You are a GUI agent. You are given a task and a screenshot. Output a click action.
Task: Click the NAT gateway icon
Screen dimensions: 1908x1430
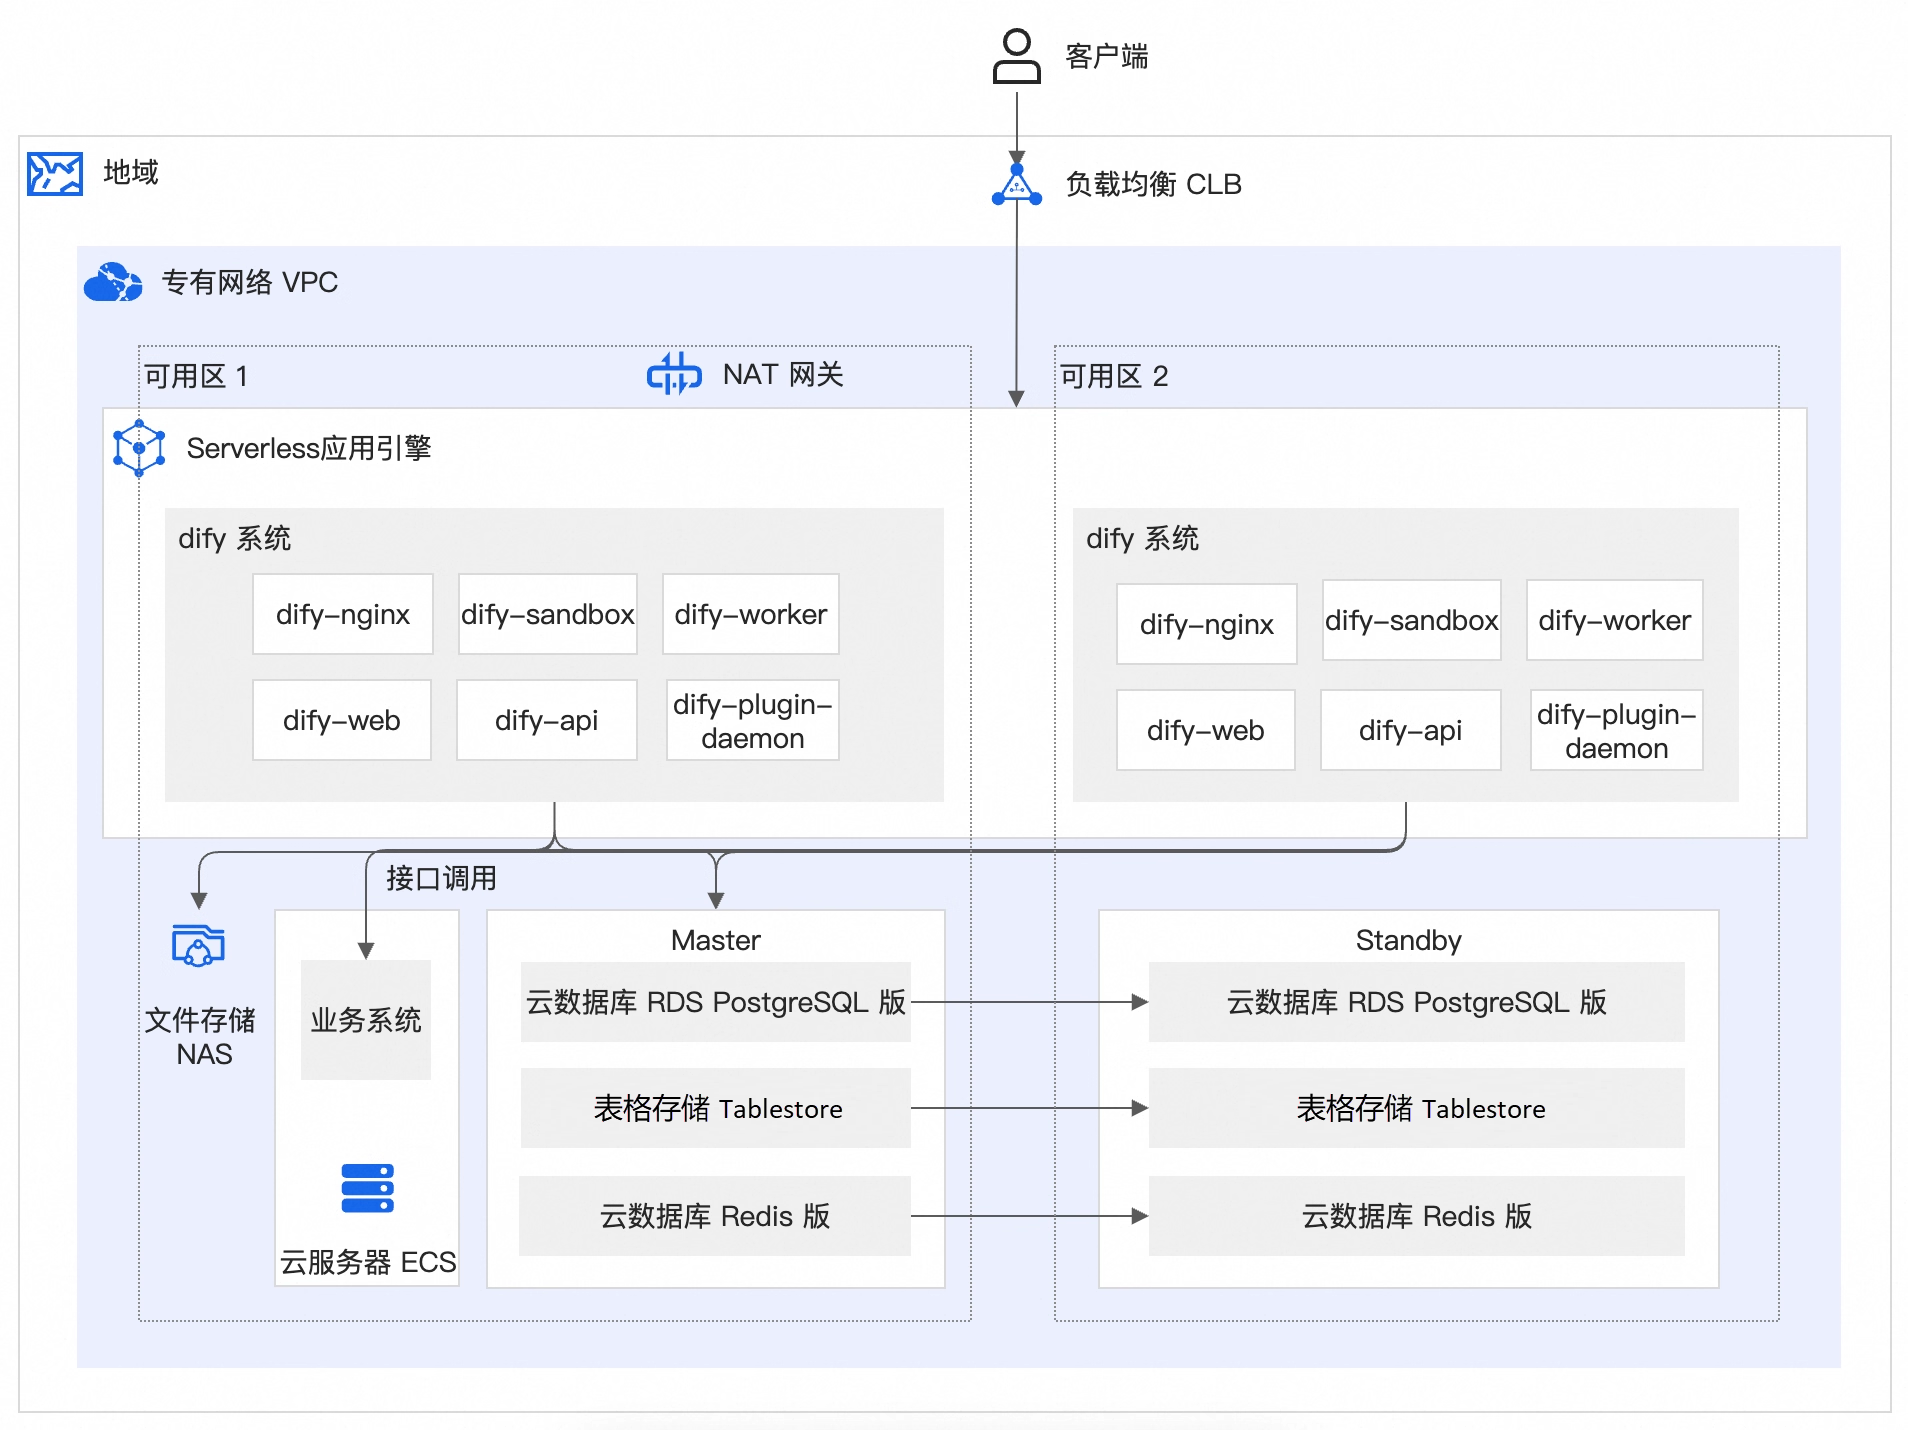(x=674, y=374)
